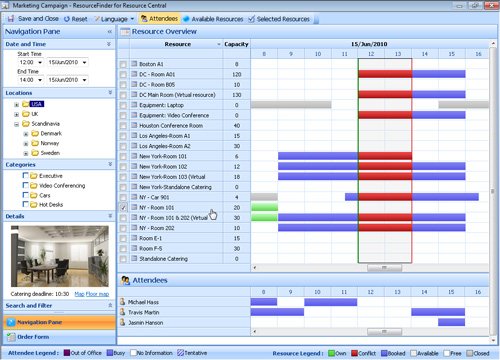Screen dimensions: 500x360
Task: Uncheck the NY - Room 101 checkbox
Action: 123,208
